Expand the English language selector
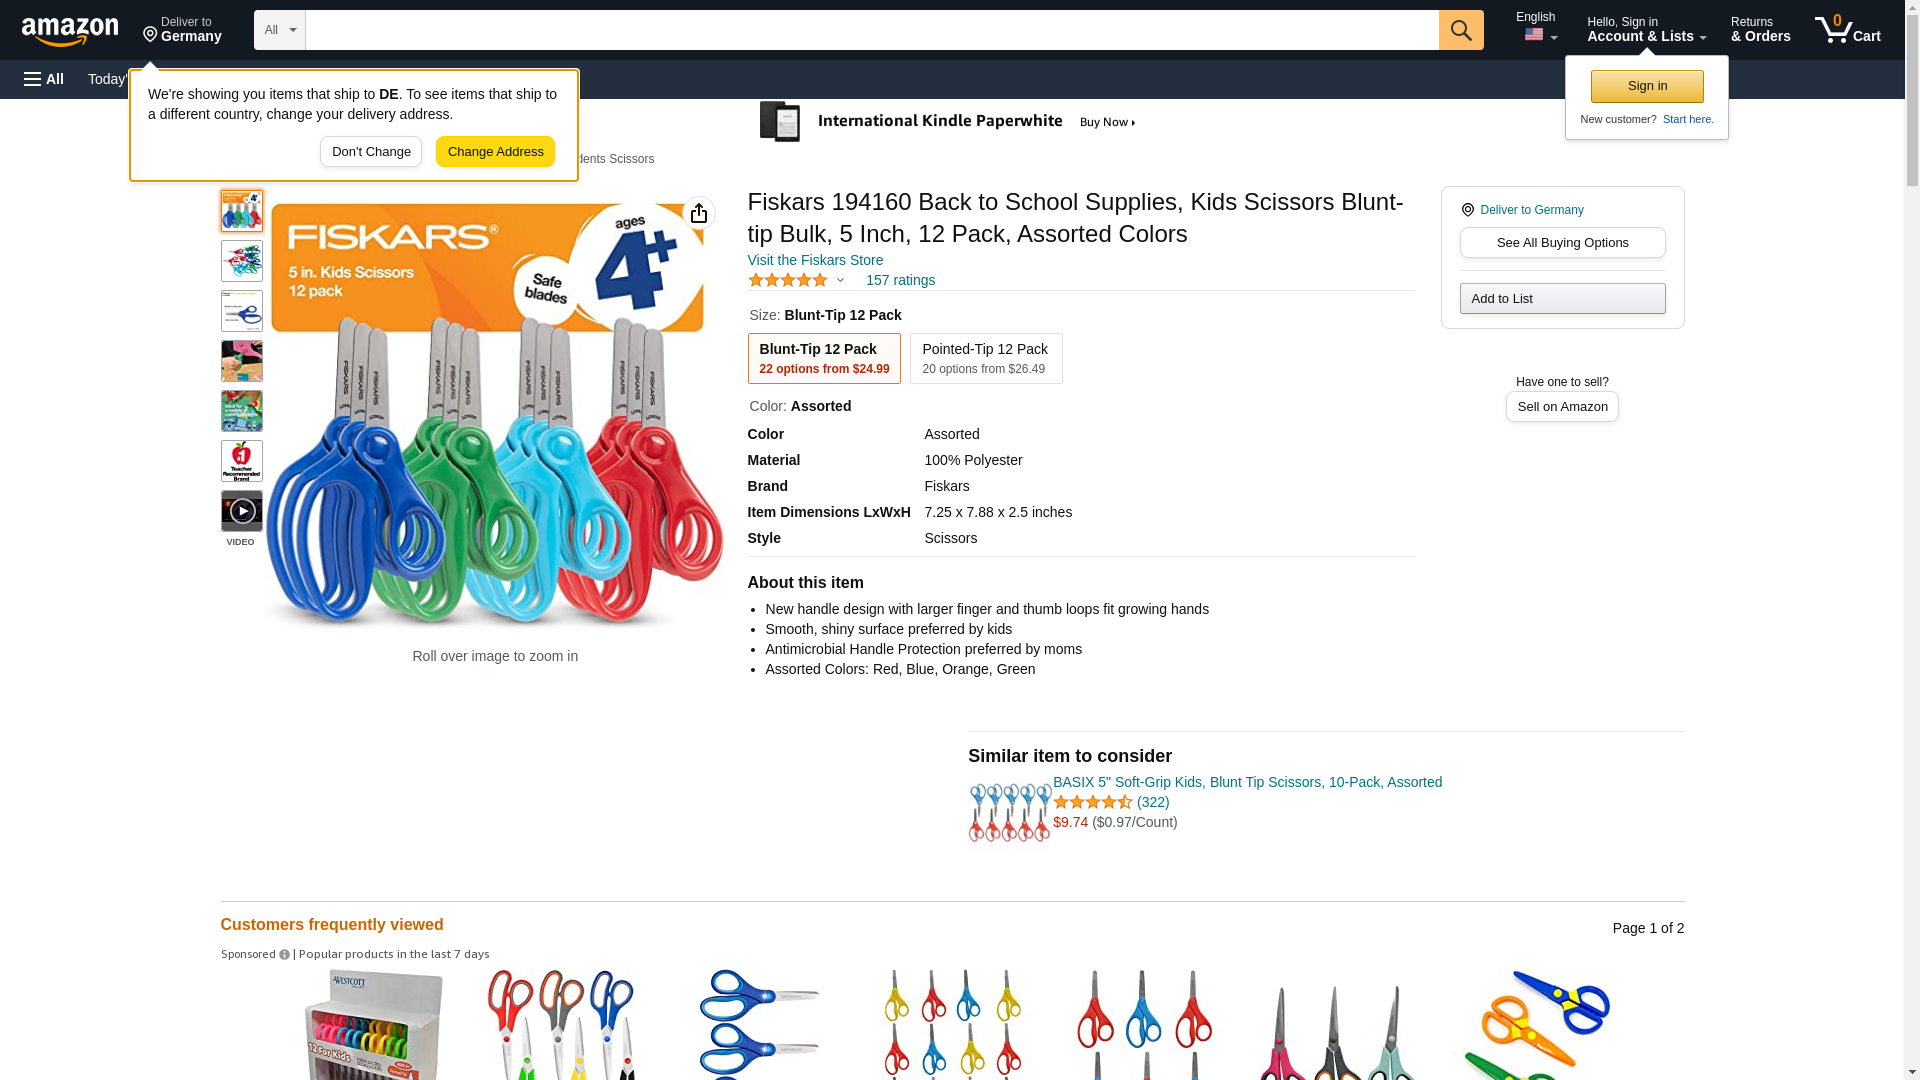 [1537, 28]
